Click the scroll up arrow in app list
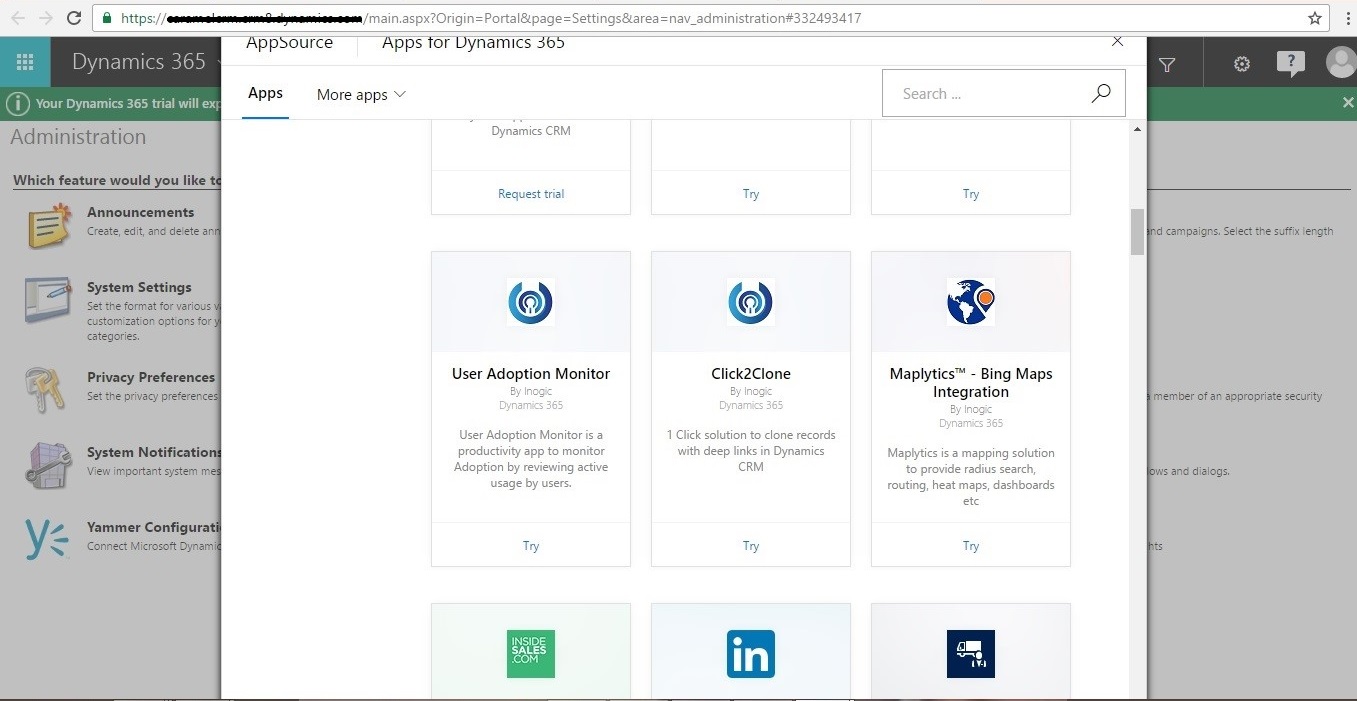 pyautogui.click(x=1137, y=130)
